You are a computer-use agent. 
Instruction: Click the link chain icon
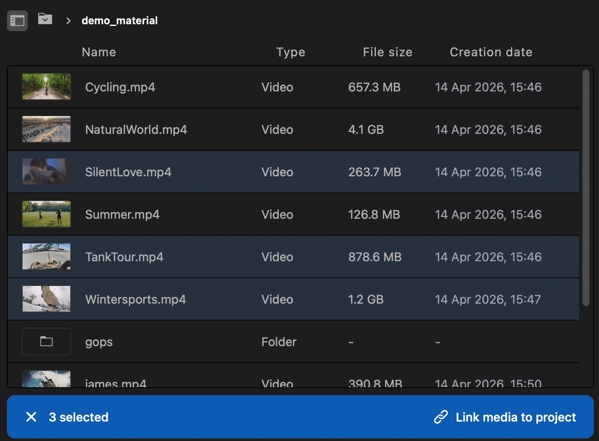441,417
